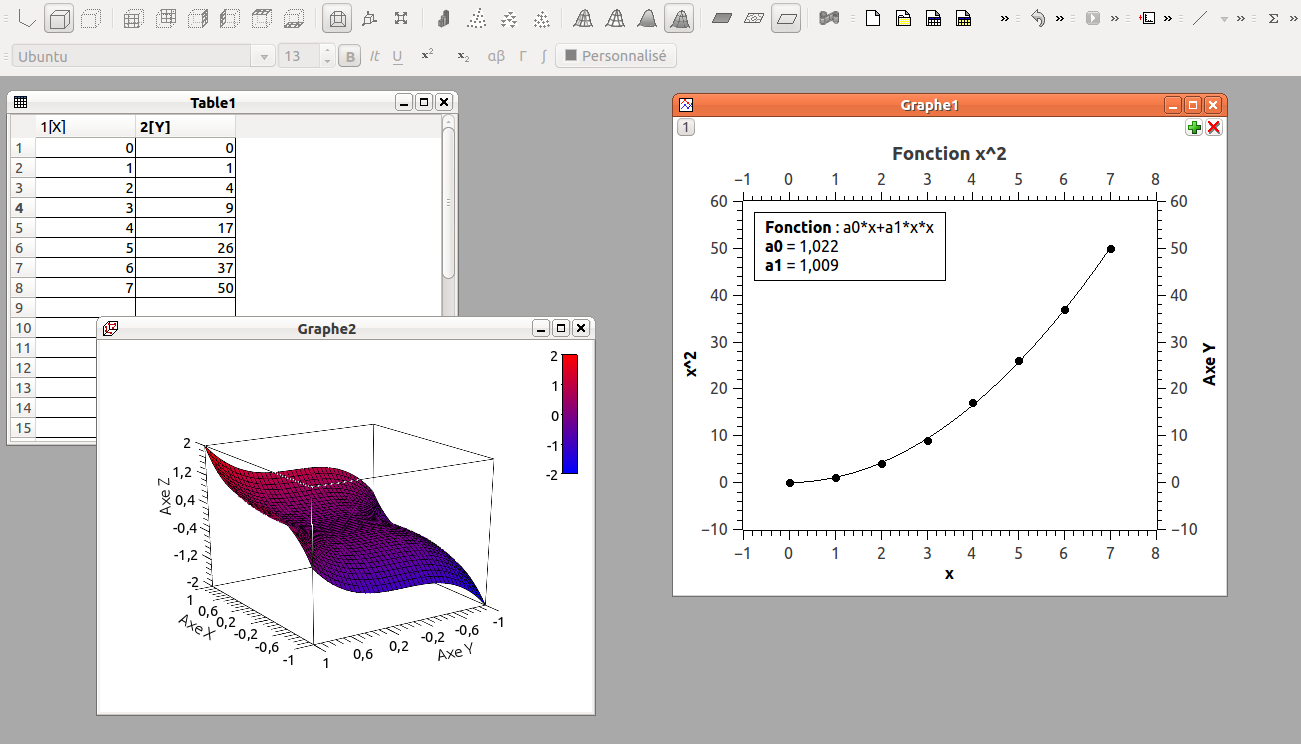
Task: Toggle the floor grid icon
Action: point(294,18)
